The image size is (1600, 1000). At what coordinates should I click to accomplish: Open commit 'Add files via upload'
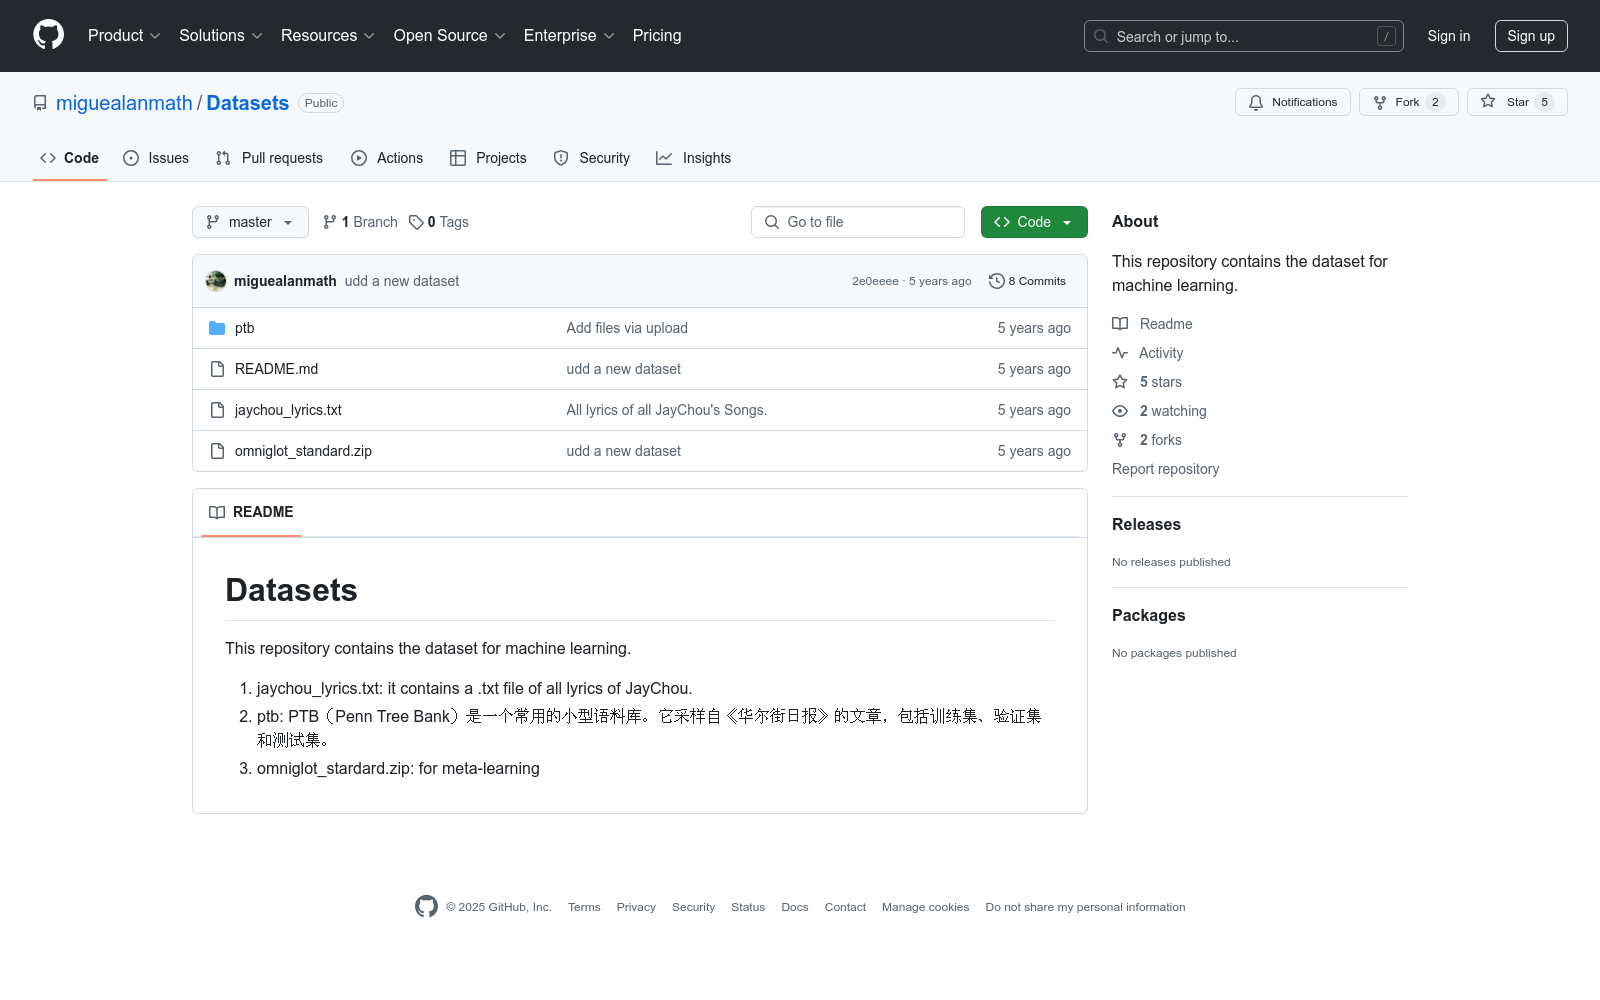pos(627,328)
